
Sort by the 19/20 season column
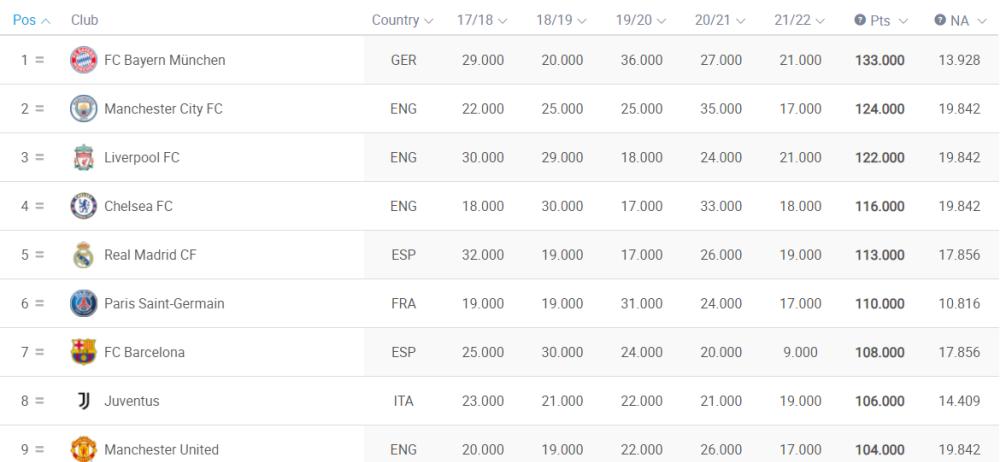point(641,20)
